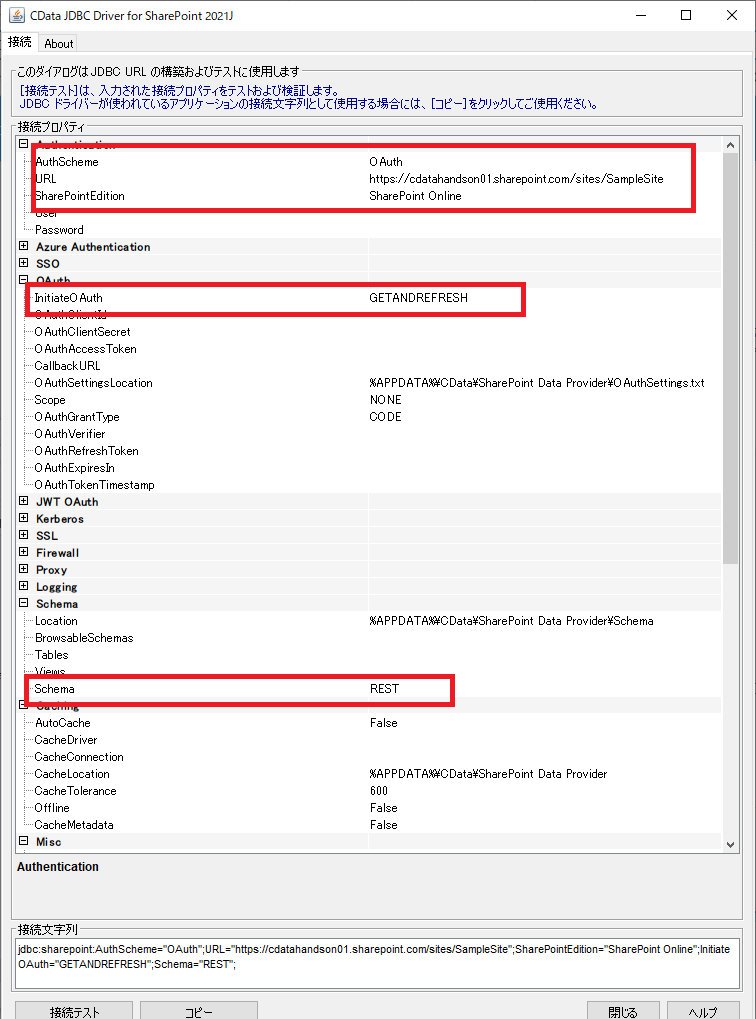This screenshot has width=756, height=1019.
Task: Expand the Azure Authentication section
Action: pyautogui.click(x=23, y=246)
